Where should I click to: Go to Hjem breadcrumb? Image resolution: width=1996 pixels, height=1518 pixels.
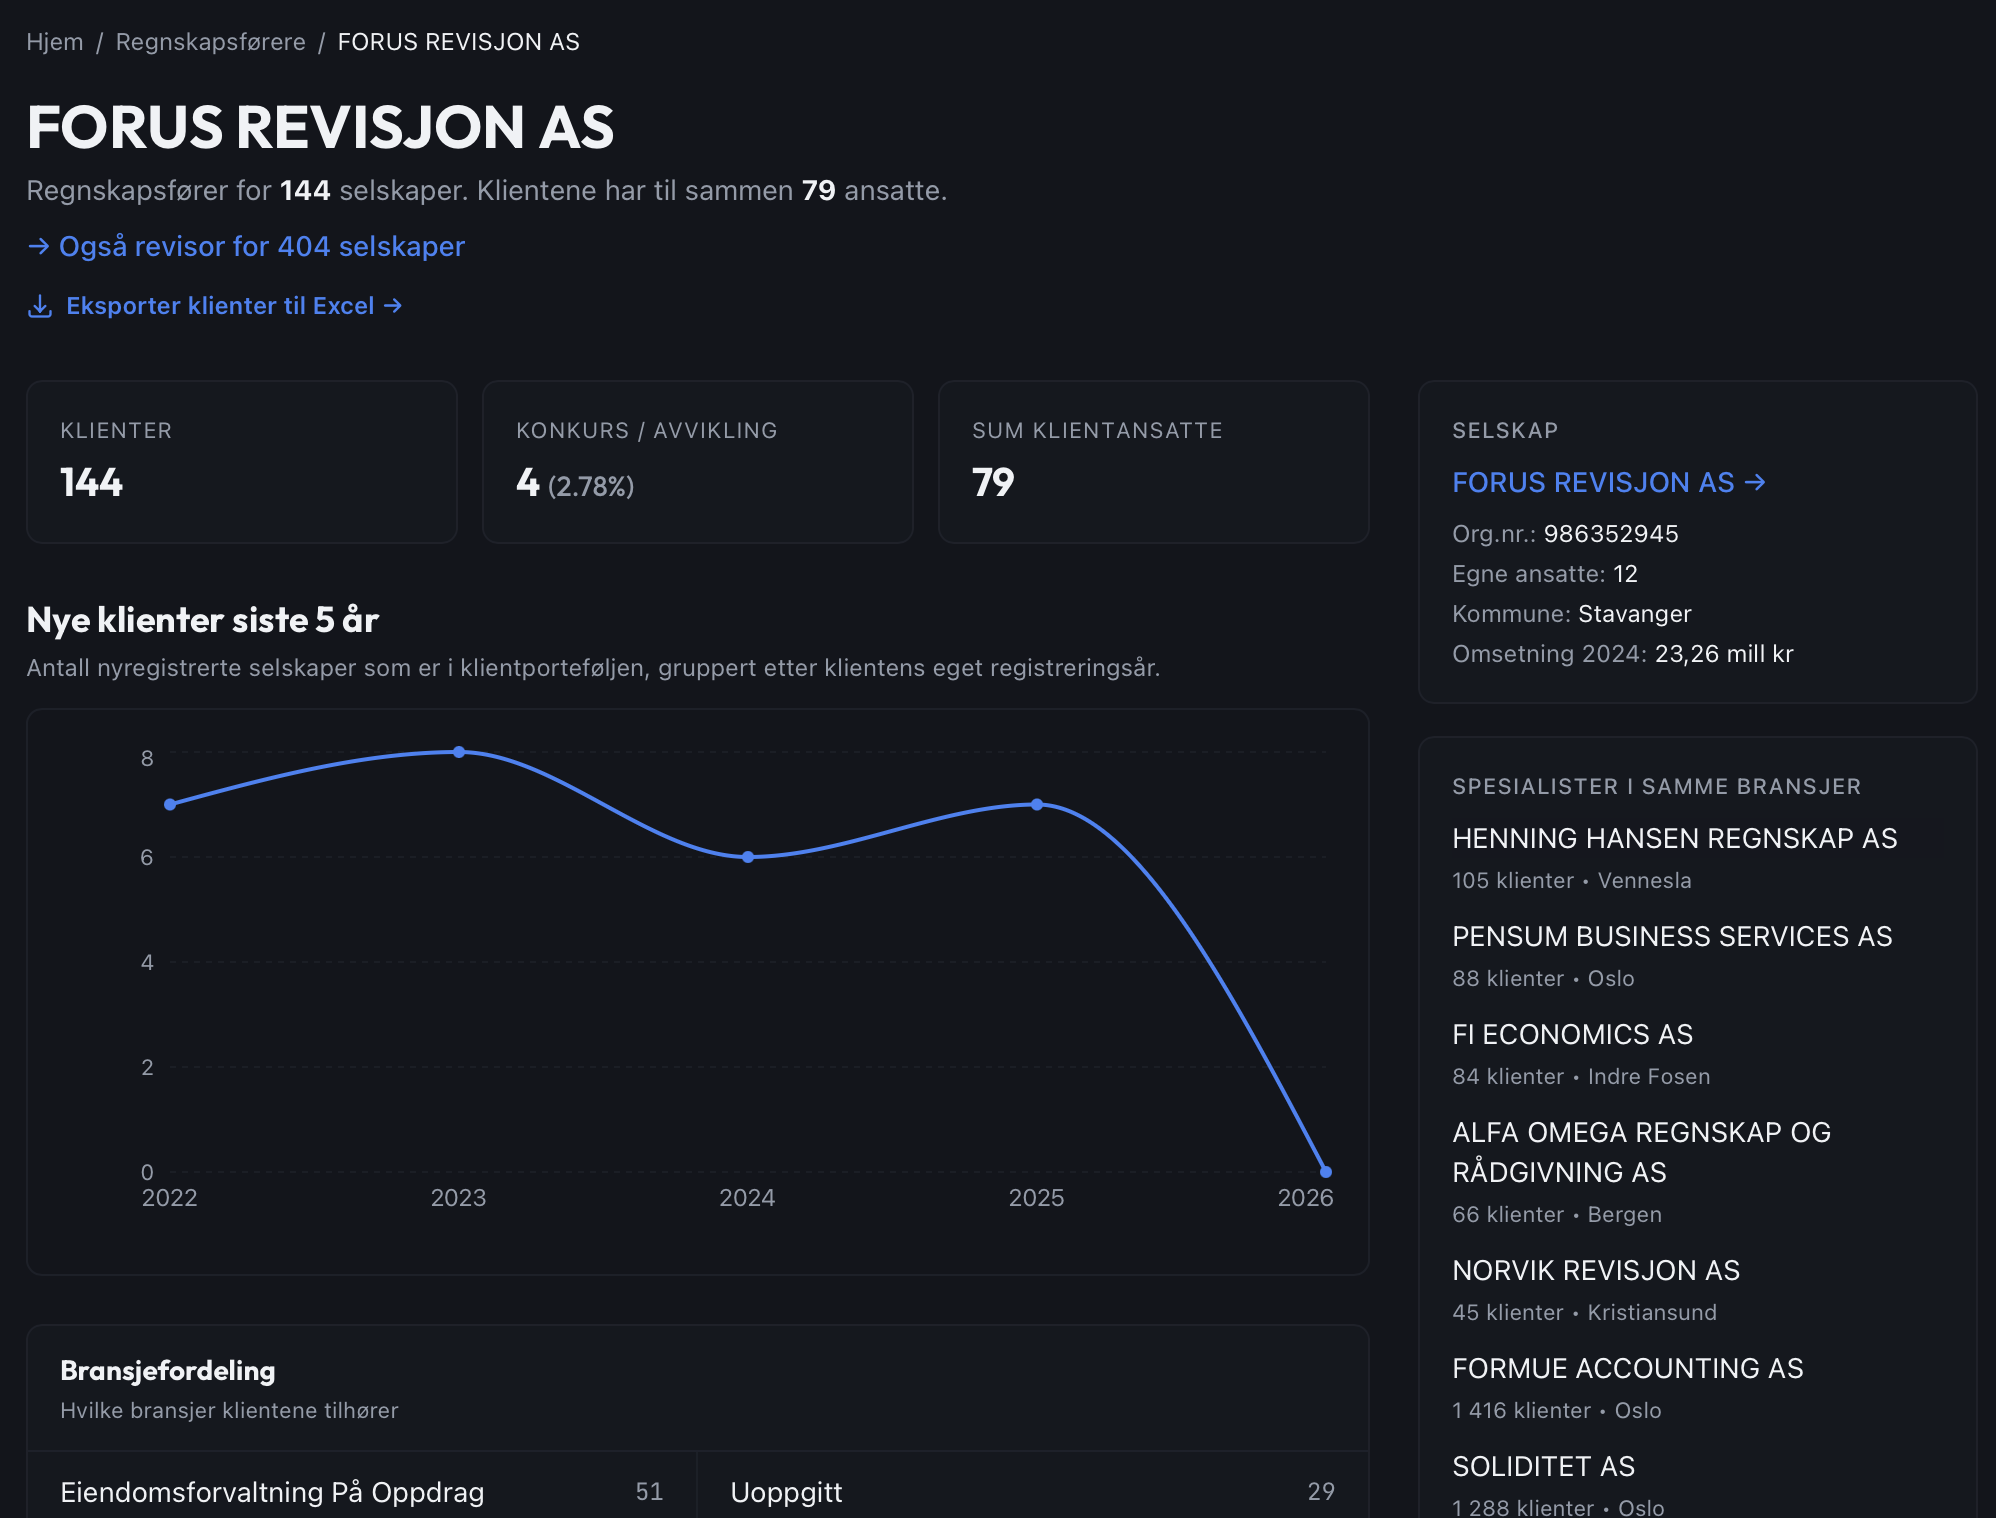(x=55, y=42)
